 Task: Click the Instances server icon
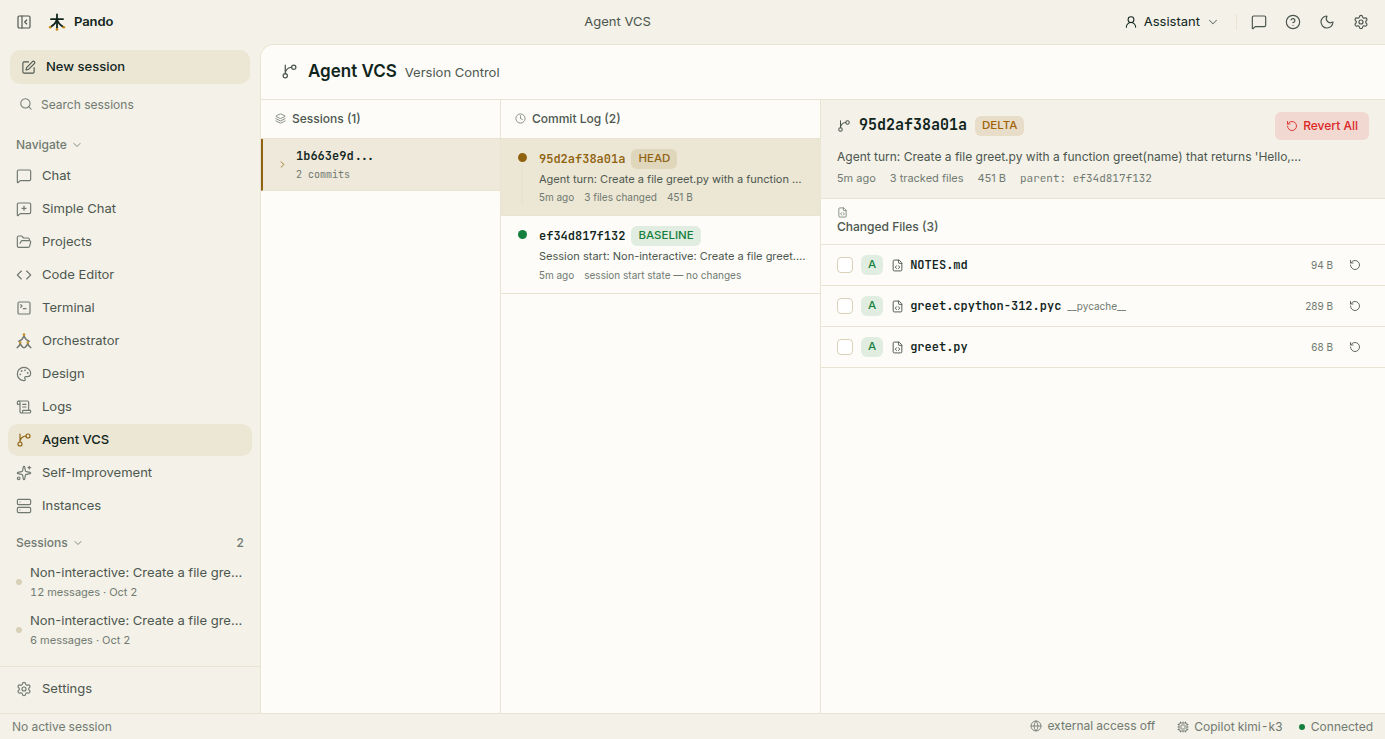click(24, 506)
